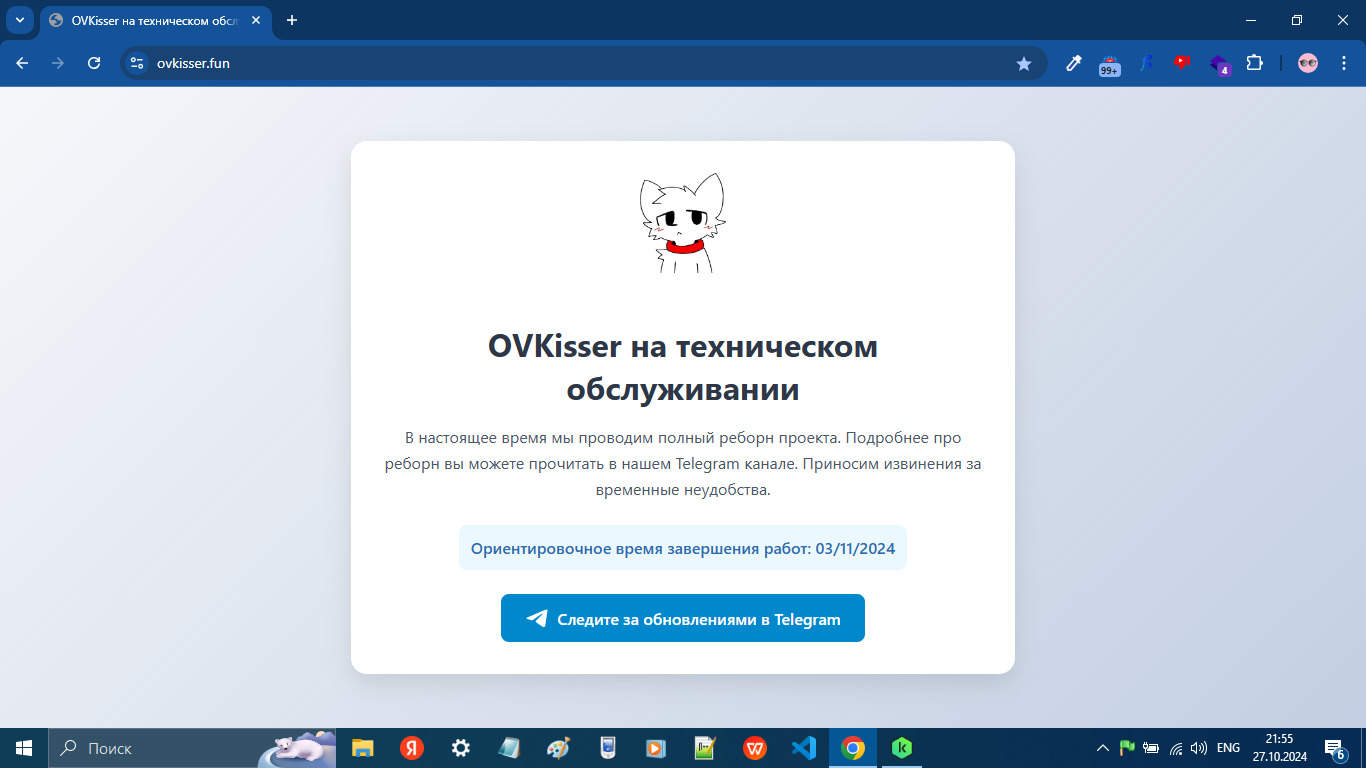The width and height of the screenshot is (1366, 768).
Task: Switch the ENG input language
Action: (1228, 748)
